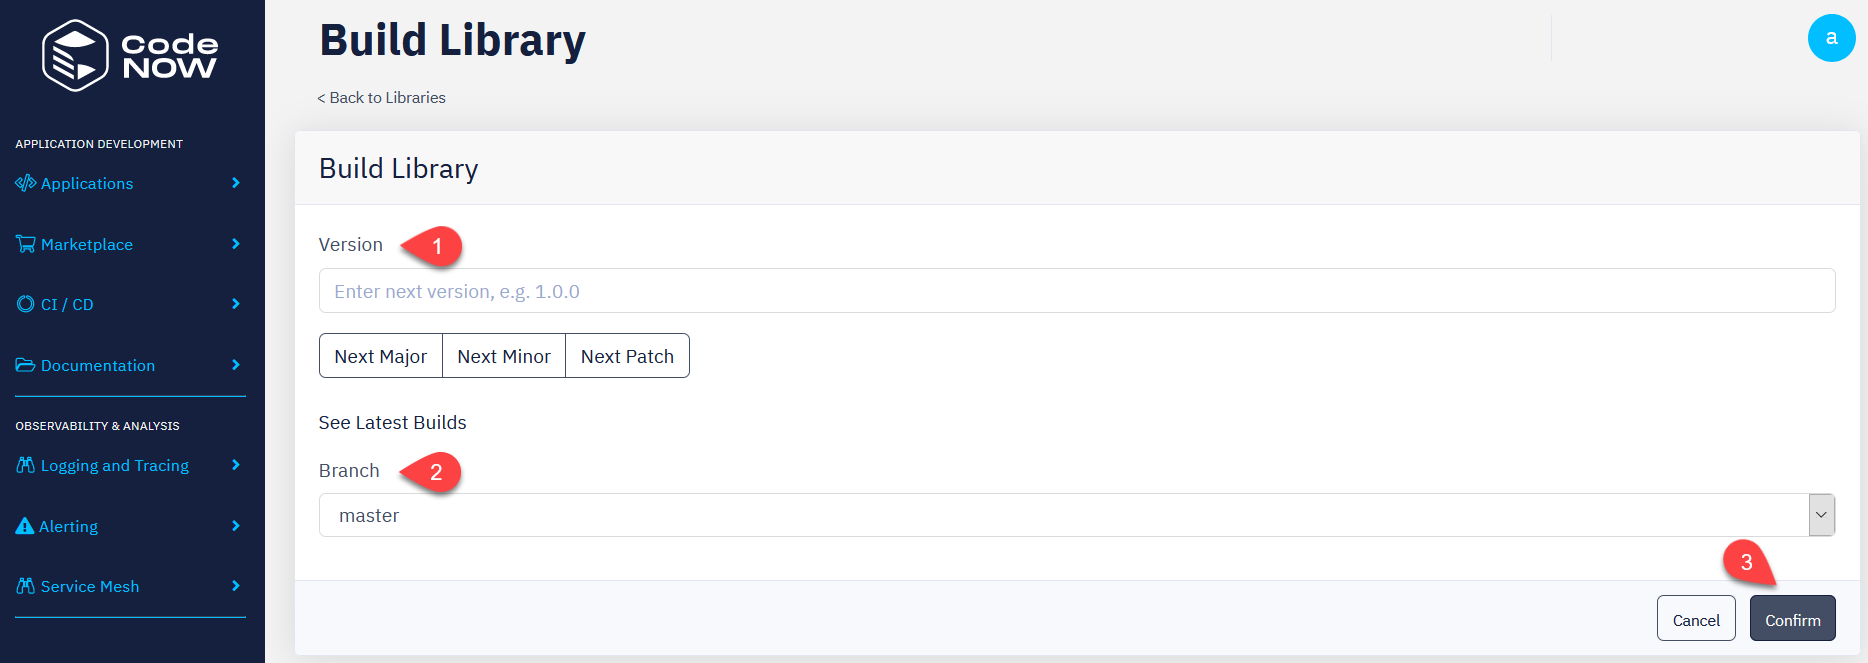The width and height of the screenshot is (1868, 663).
Task: Expand the Marketplace chevron arrow
Action: point(236,244)
